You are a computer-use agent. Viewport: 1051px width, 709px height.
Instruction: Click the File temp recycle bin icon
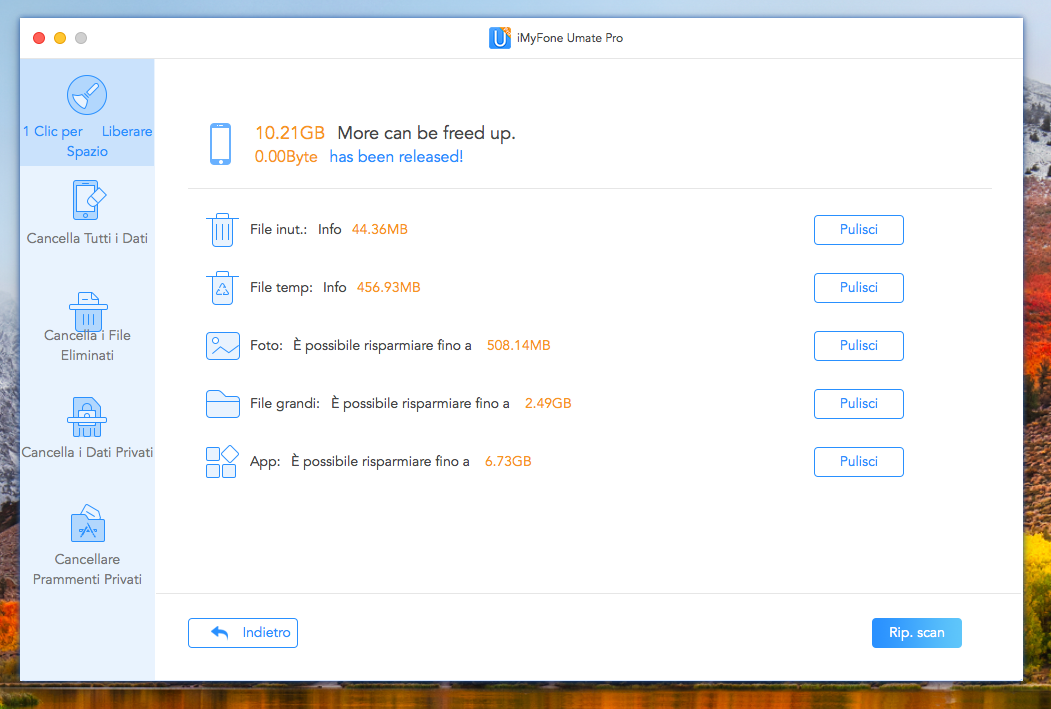[222, 287]
